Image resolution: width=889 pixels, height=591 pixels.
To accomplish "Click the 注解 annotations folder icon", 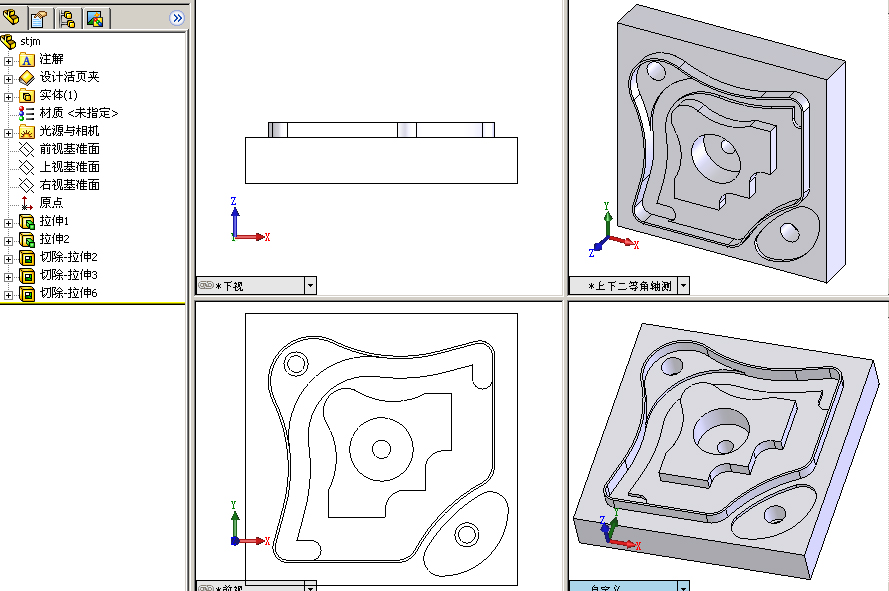I will click(x=27, y=60).
